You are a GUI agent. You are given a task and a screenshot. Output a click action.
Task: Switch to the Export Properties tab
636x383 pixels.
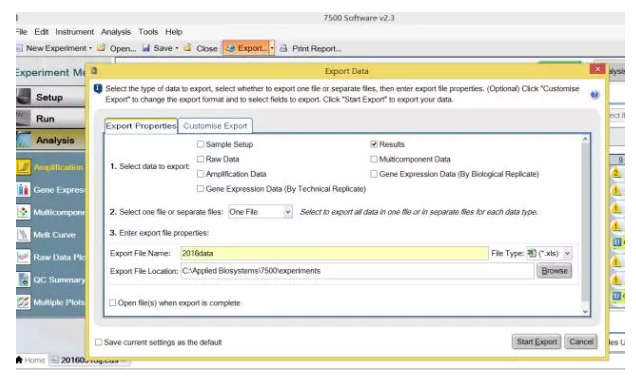point(141,126)
